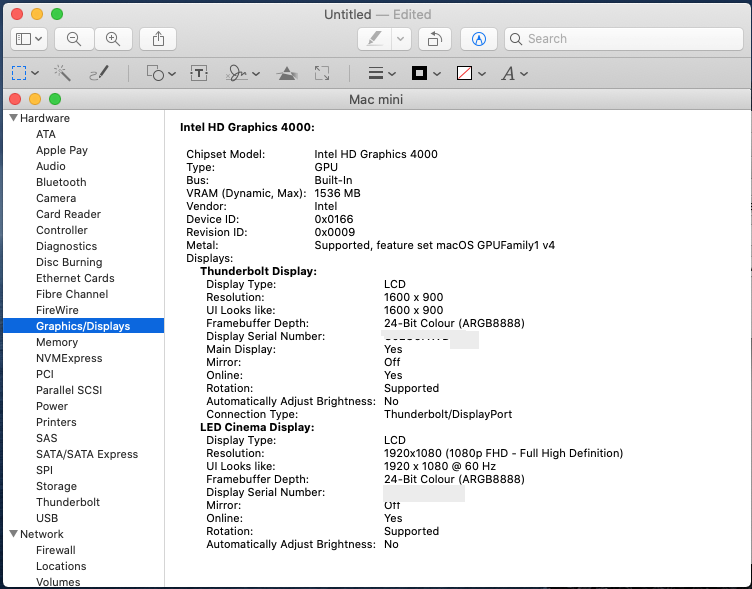Screen dimensions: 752x589
Task: Open the Shape Style line thickness menu
Action: point(376,73)
